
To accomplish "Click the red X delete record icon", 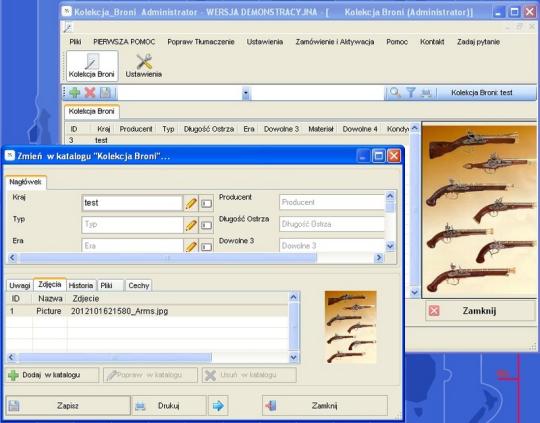I will (x=90, y=93).
